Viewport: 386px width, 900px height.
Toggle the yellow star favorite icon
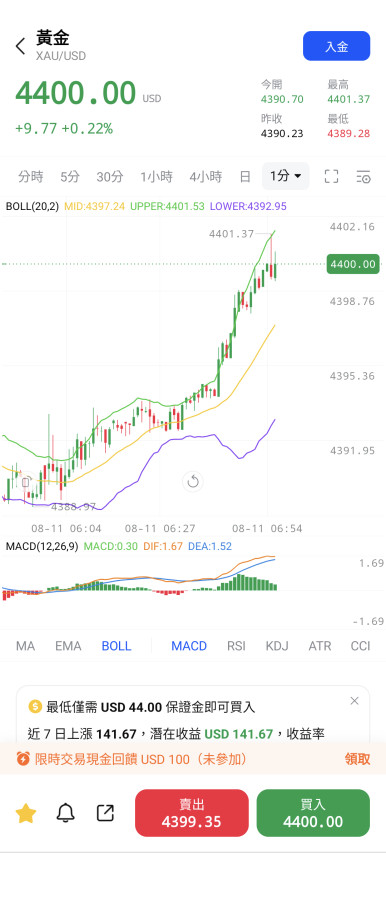pos(26,813)
